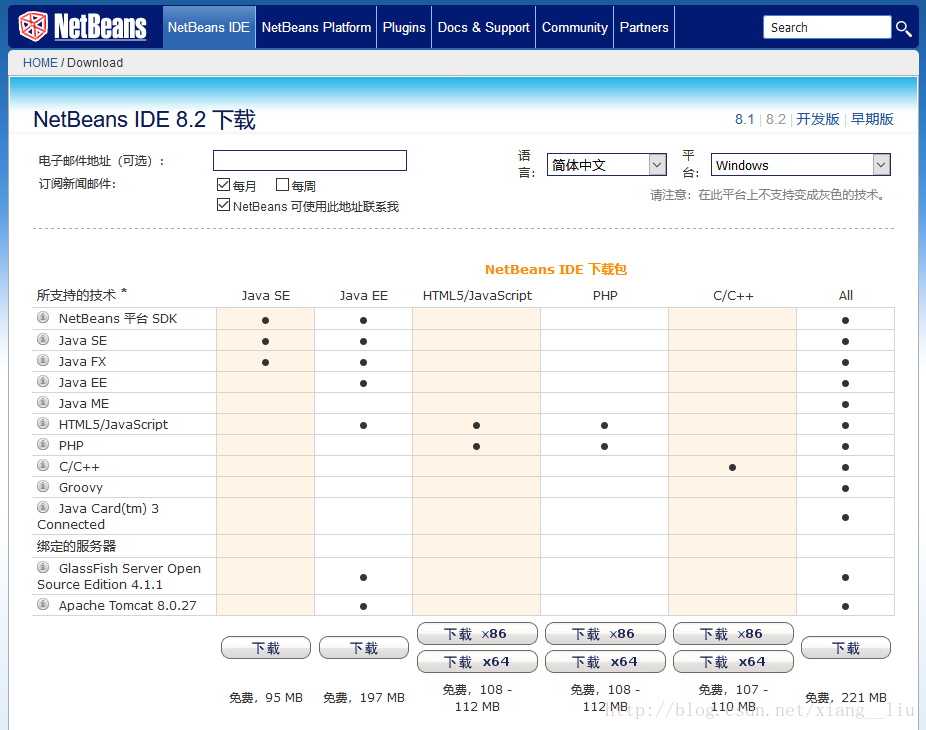The image size is (926, 730).
Task: Open info icon for HTML5/JavaScript row
Action: click(43, 423)
